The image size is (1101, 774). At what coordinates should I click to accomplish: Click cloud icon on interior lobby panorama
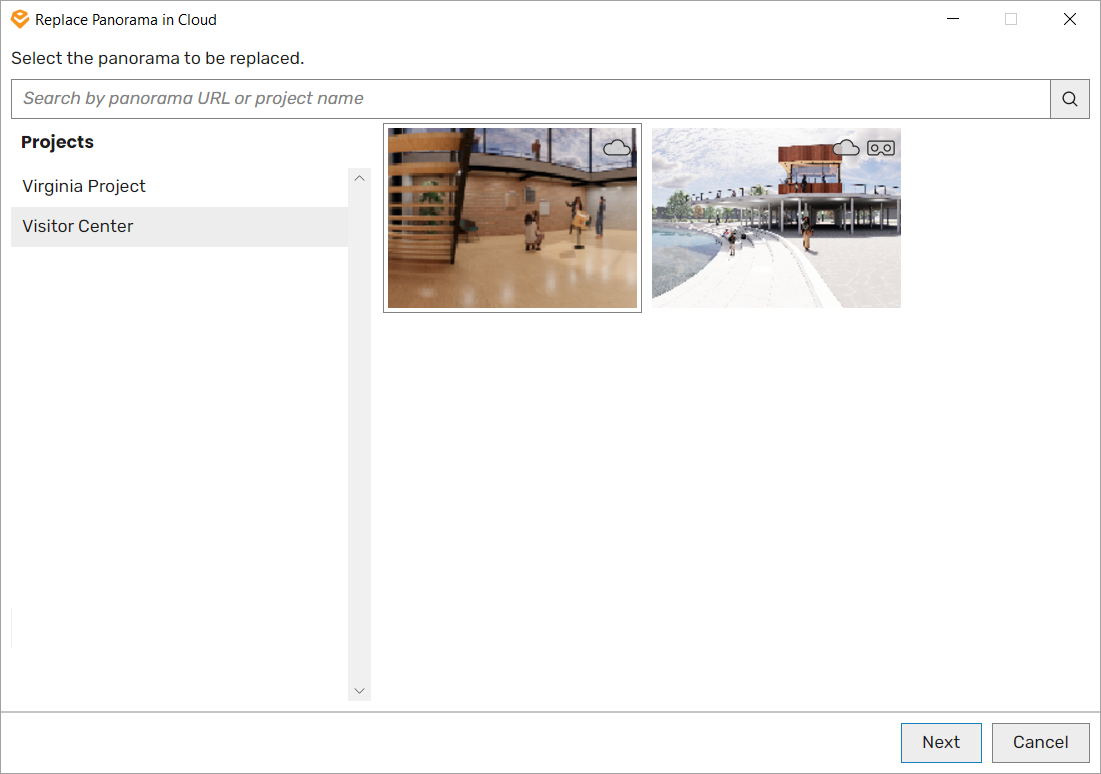coord(617,147)
